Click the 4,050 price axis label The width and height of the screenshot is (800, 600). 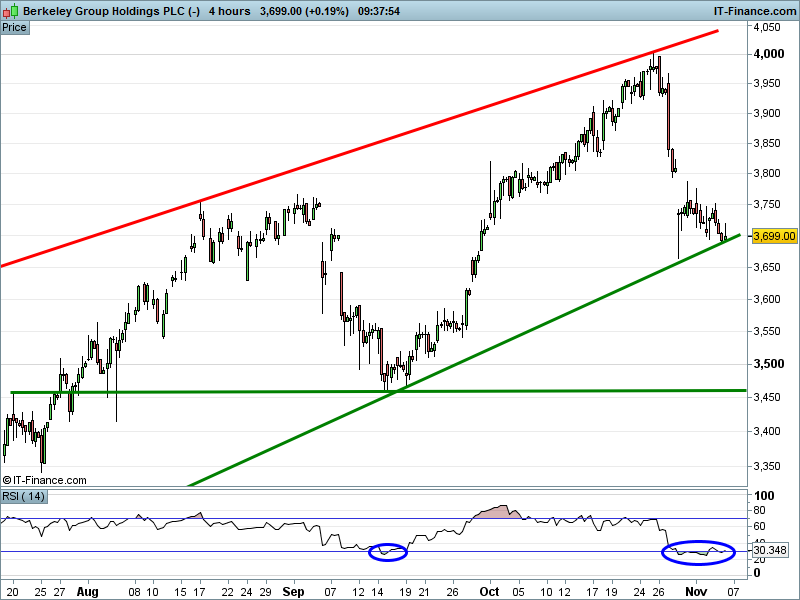[767, 27]
